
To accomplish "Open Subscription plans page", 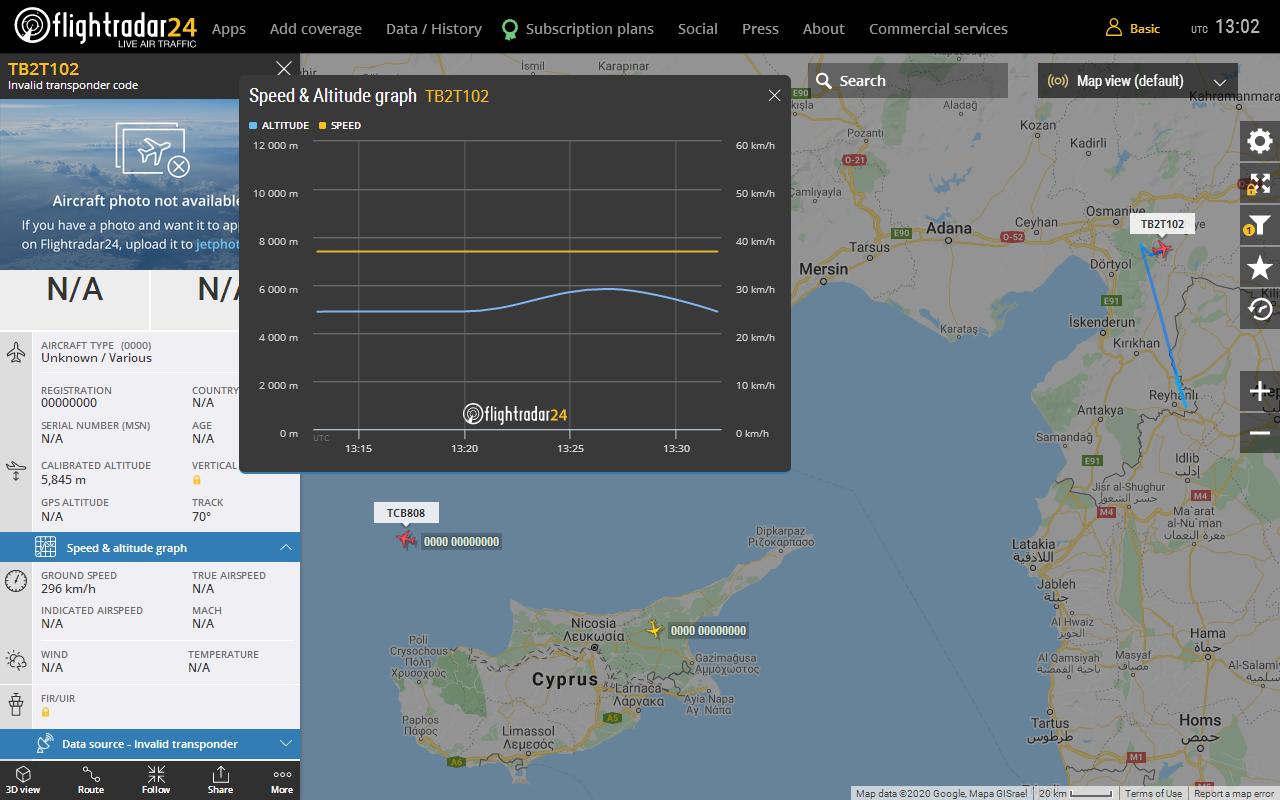I will pyautogui.click(x=590, y=29).
